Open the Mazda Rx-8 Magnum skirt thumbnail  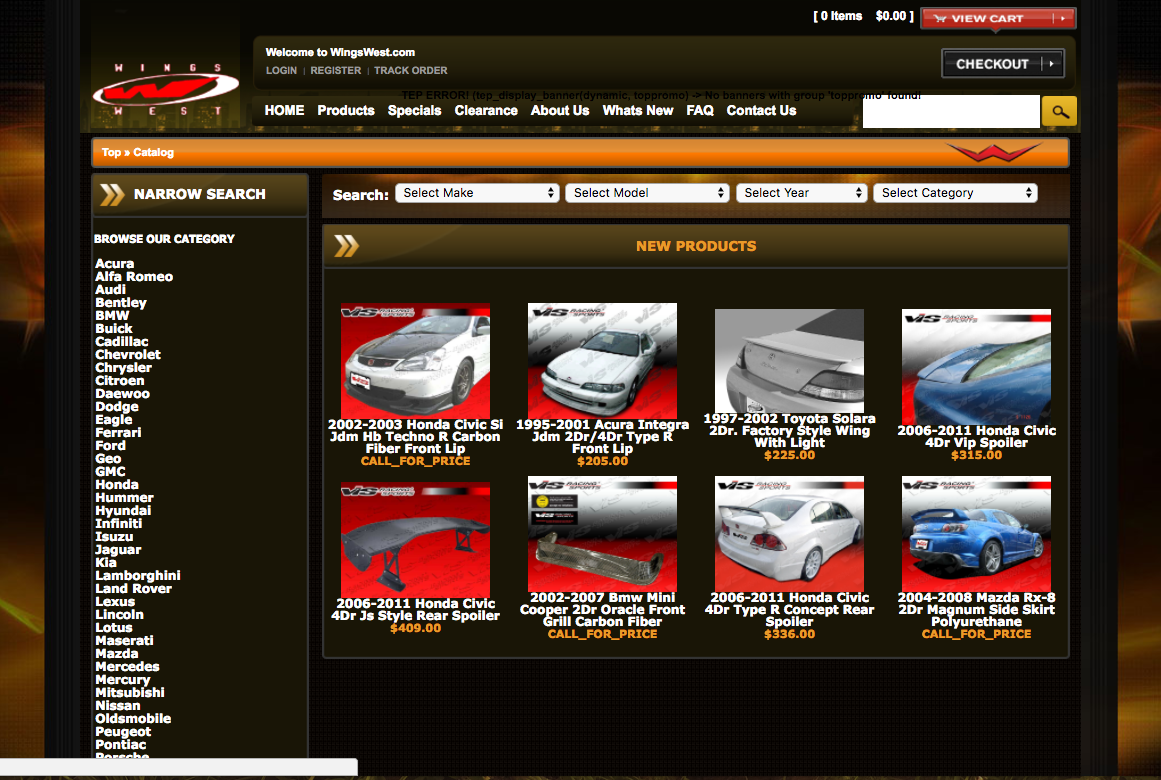click(976, 534)
